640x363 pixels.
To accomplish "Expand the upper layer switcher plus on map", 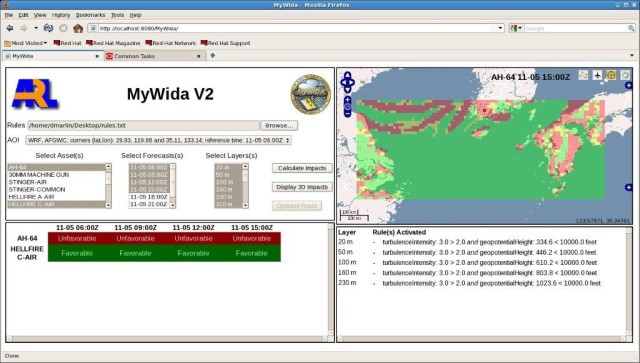I will click(x=629, y=85).
